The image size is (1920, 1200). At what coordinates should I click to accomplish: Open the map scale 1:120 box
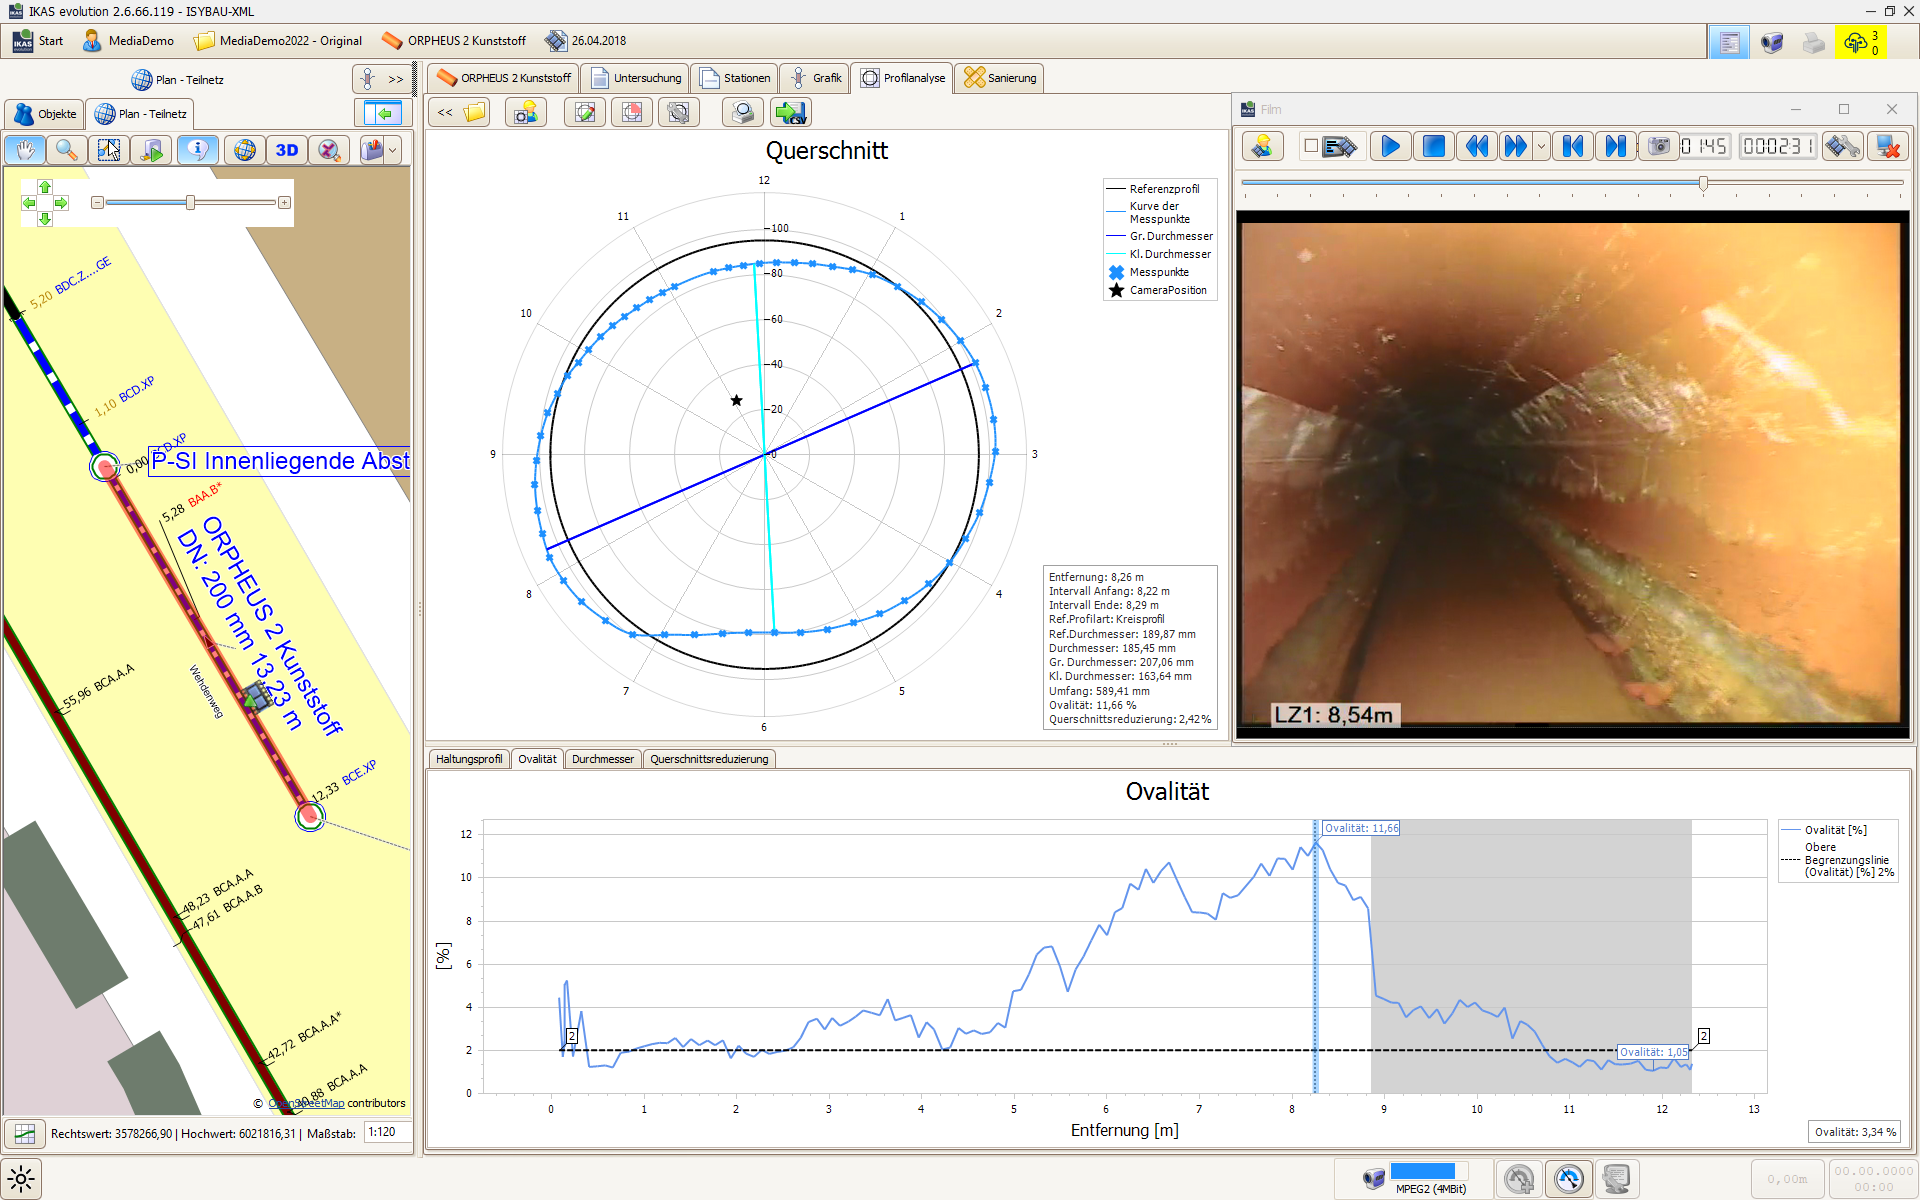[x=385, y=1132]
